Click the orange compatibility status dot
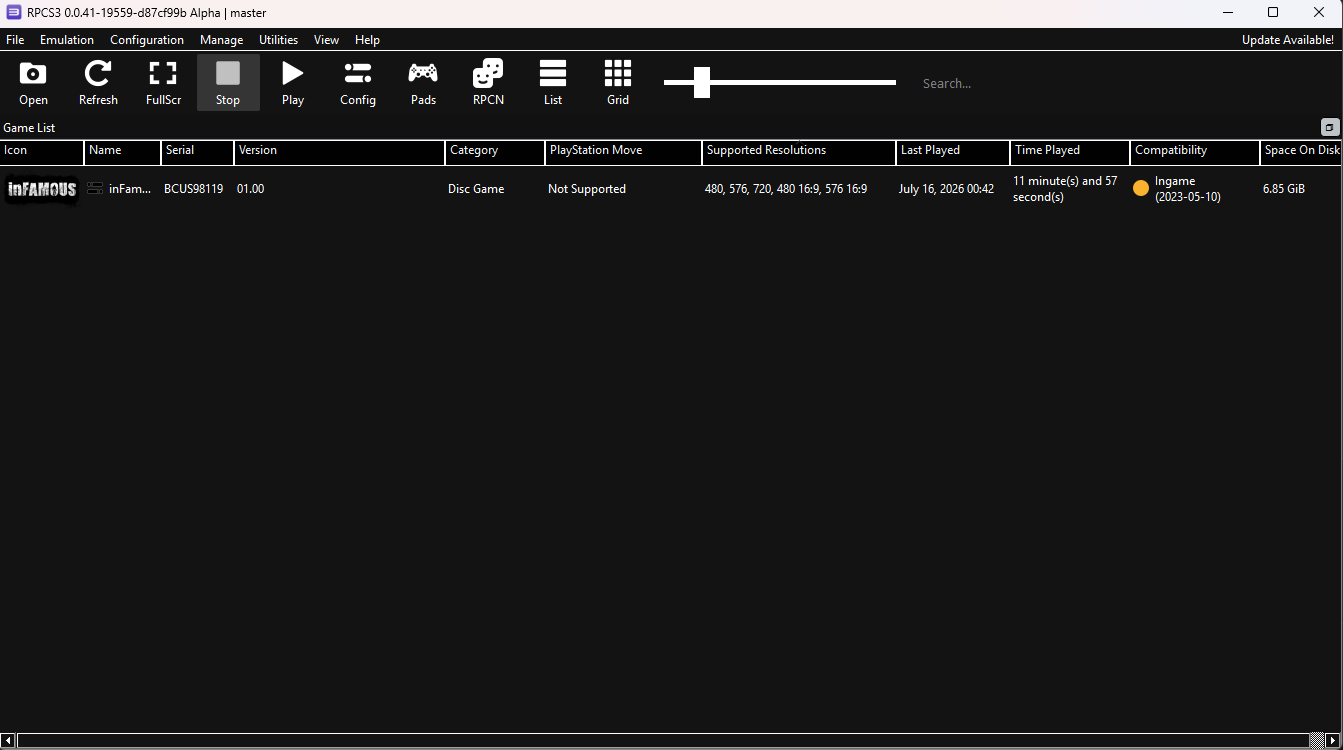 pos(1141,188)
